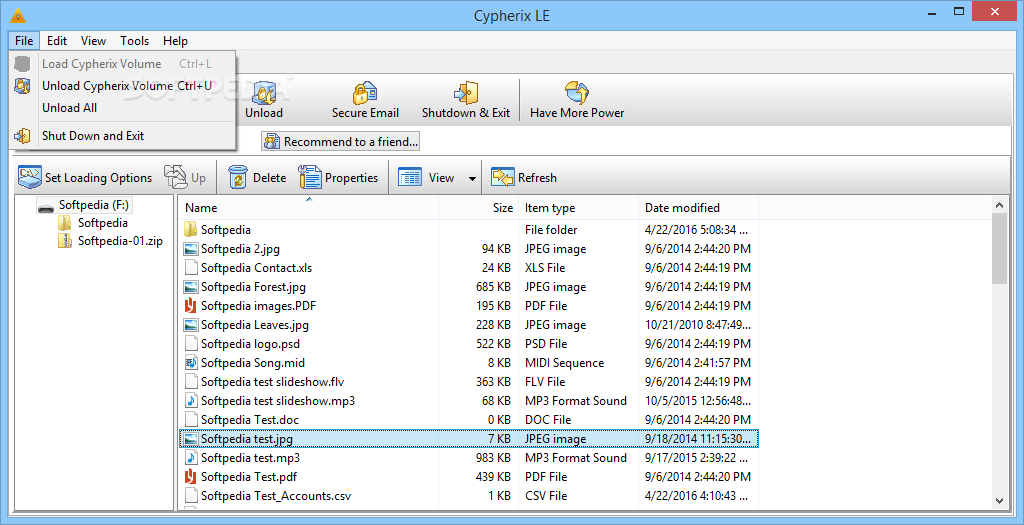Select Softpedia test.jpg highlighted row
This screenshot has width=1024, height=525.
(469, 439)
